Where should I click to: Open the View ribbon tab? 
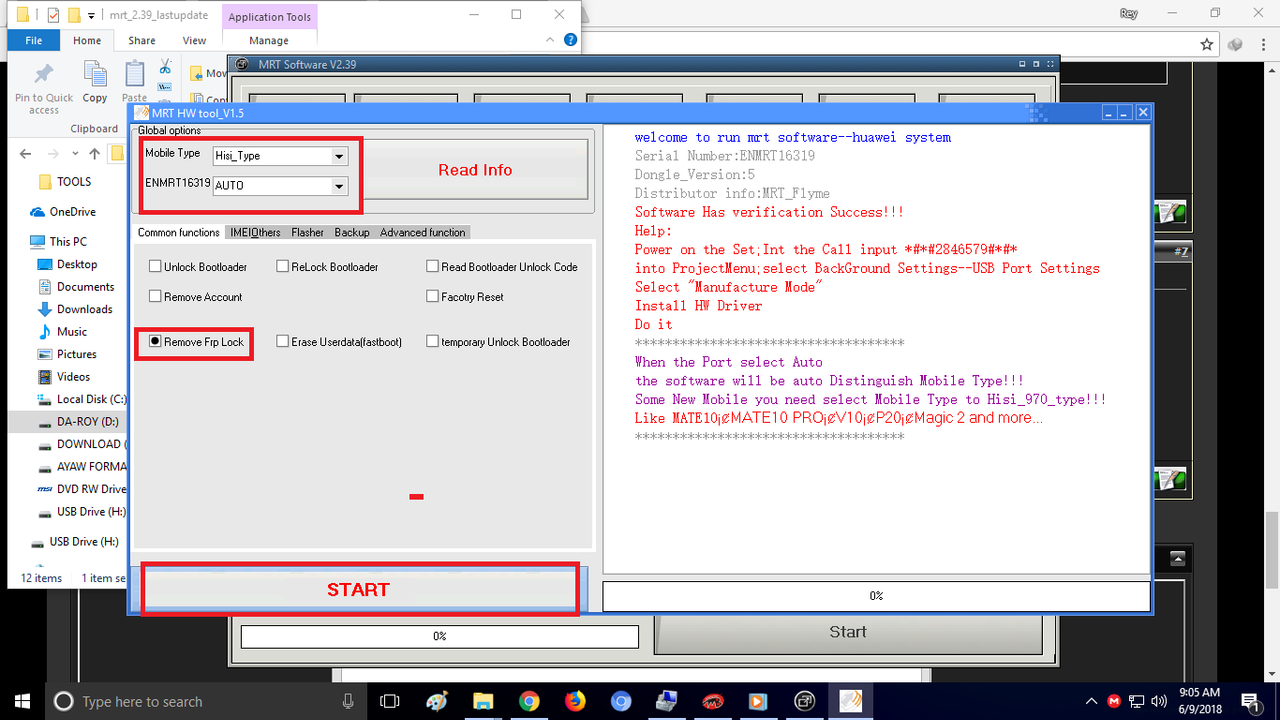pos(194,41)
